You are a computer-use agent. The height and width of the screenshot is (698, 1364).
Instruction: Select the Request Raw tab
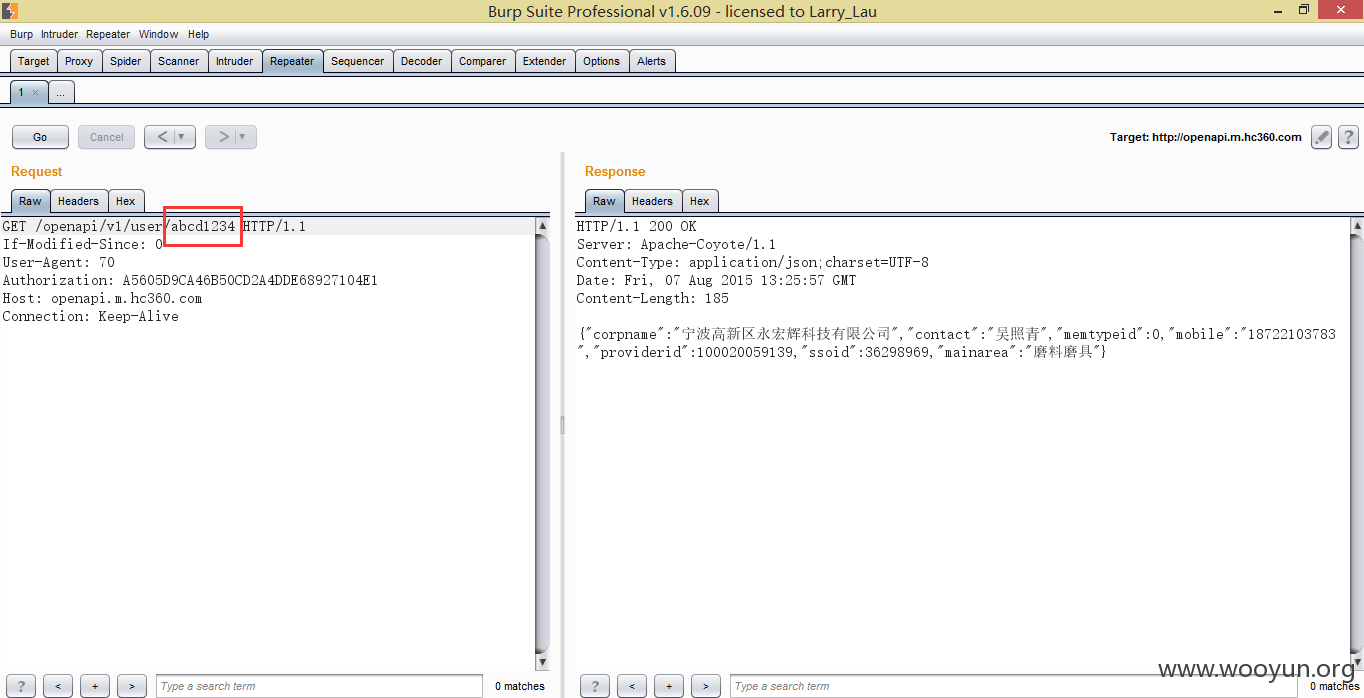coord(30,201)
